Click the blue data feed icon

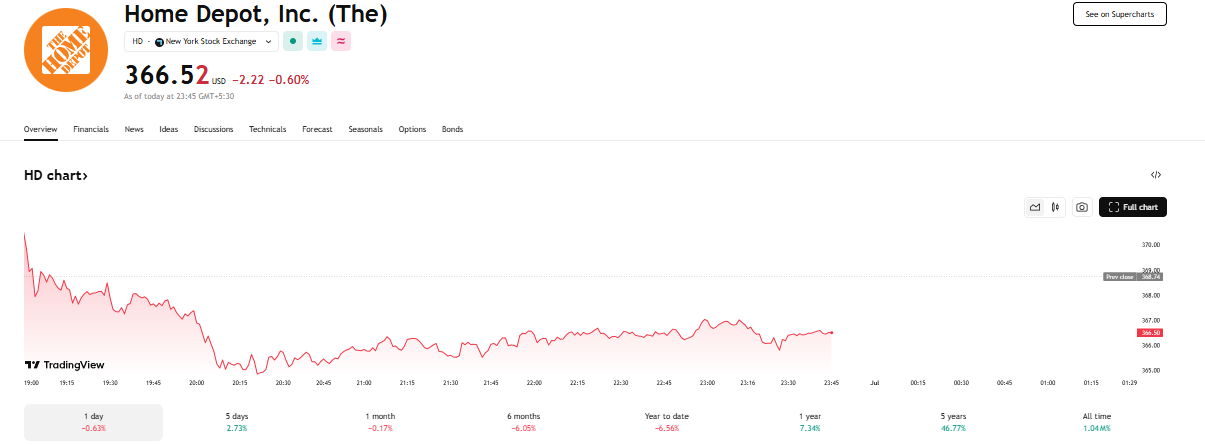point(317,41)
